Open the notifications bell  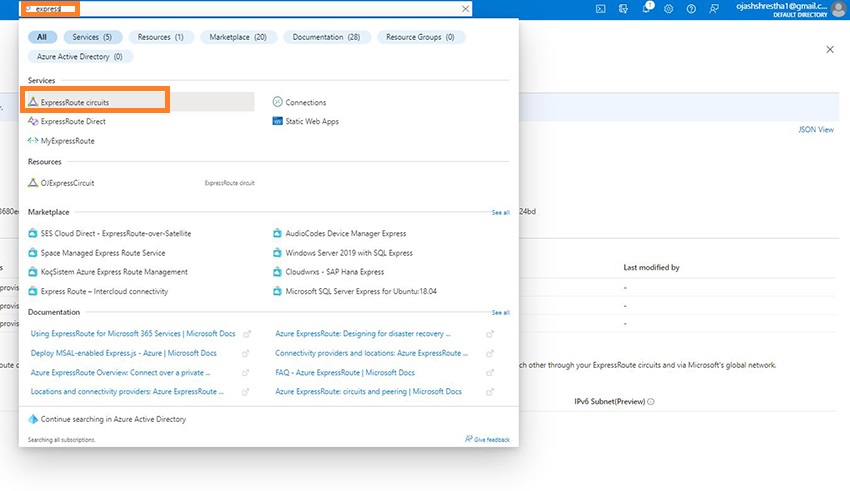645,9
